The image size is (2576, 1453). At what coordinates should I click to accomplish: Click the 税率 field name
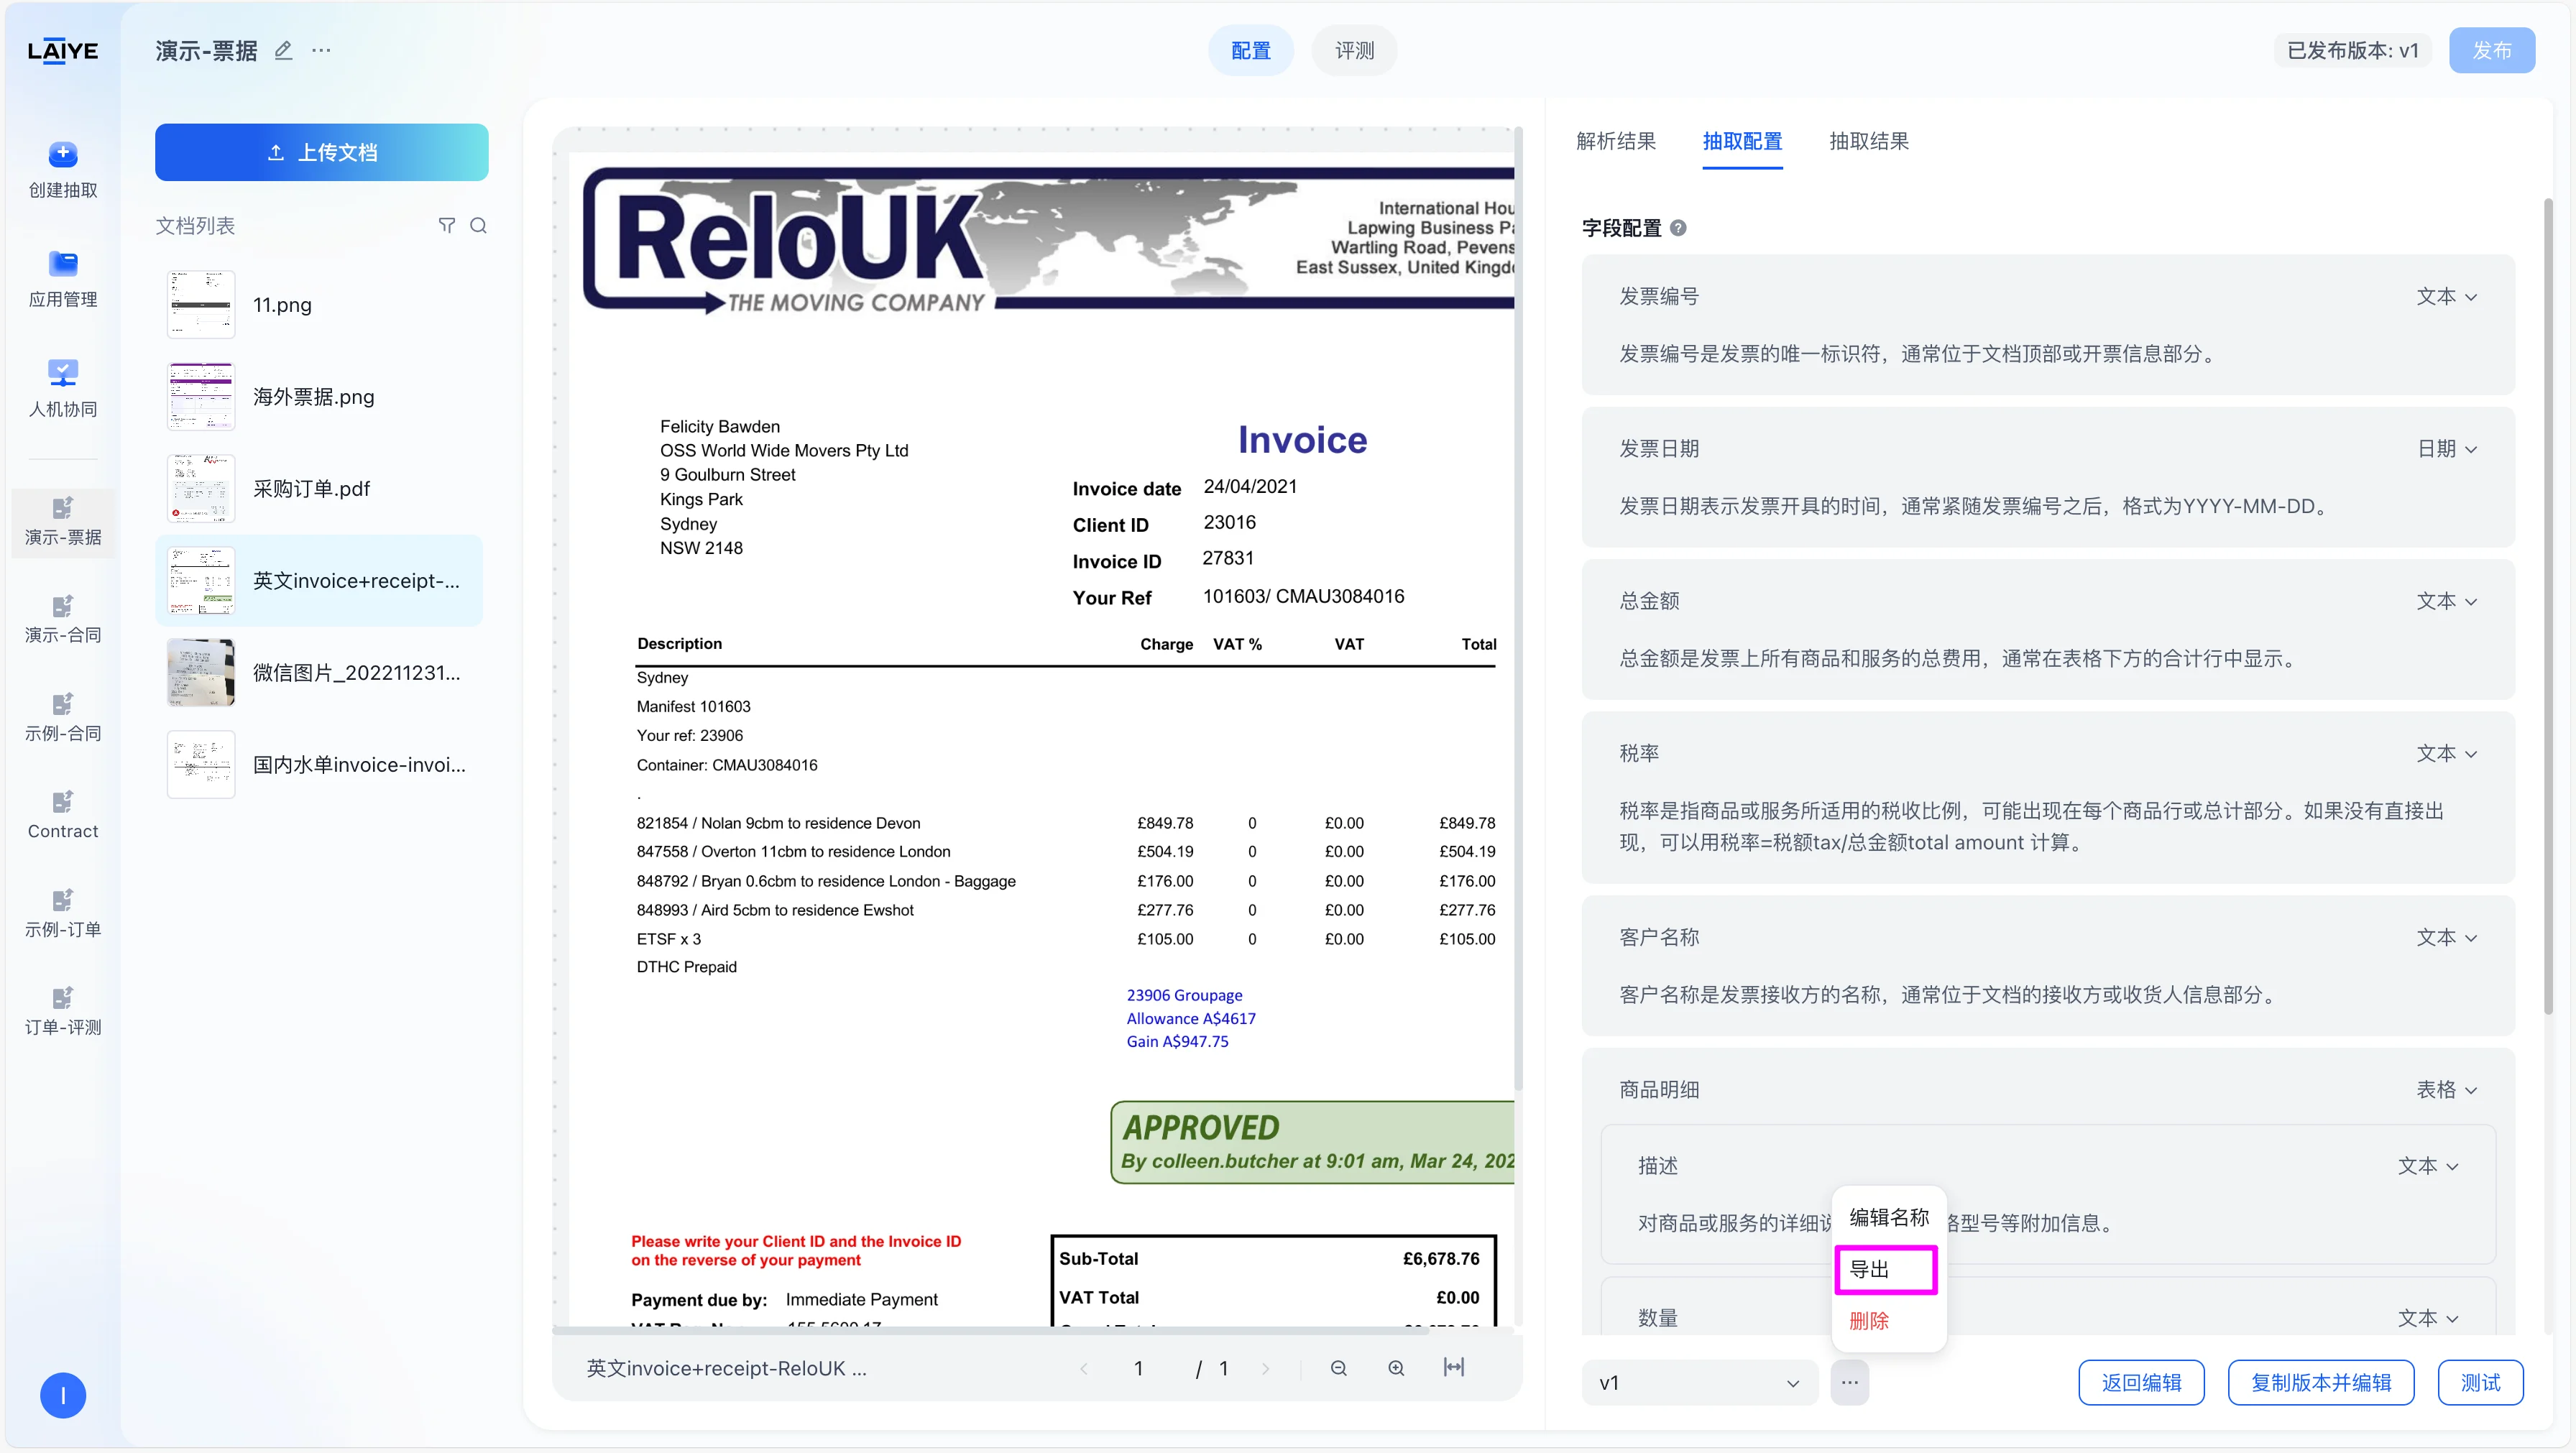[1639, 753]
